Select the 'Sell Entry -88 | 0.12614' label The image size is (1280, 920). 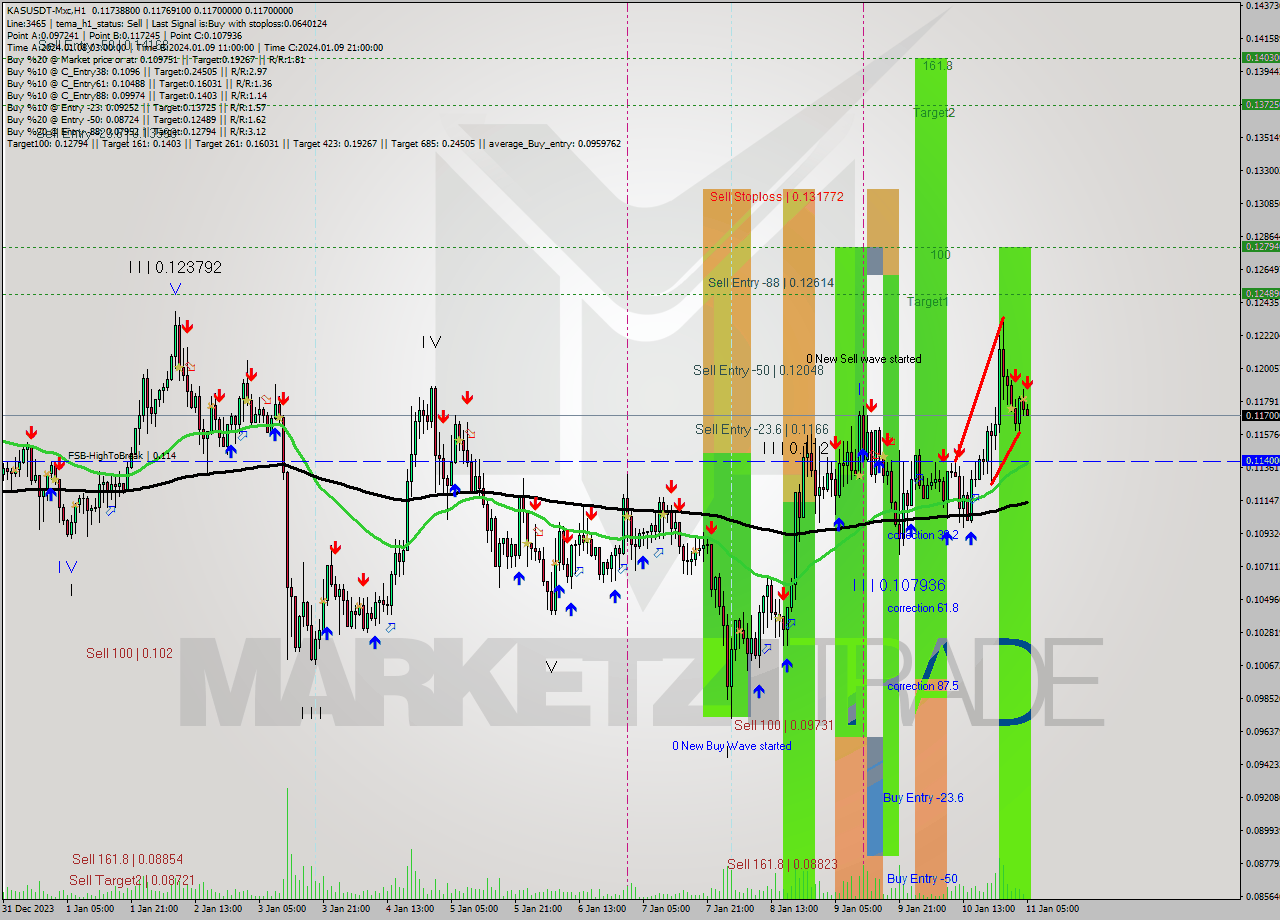coord(771,283)
